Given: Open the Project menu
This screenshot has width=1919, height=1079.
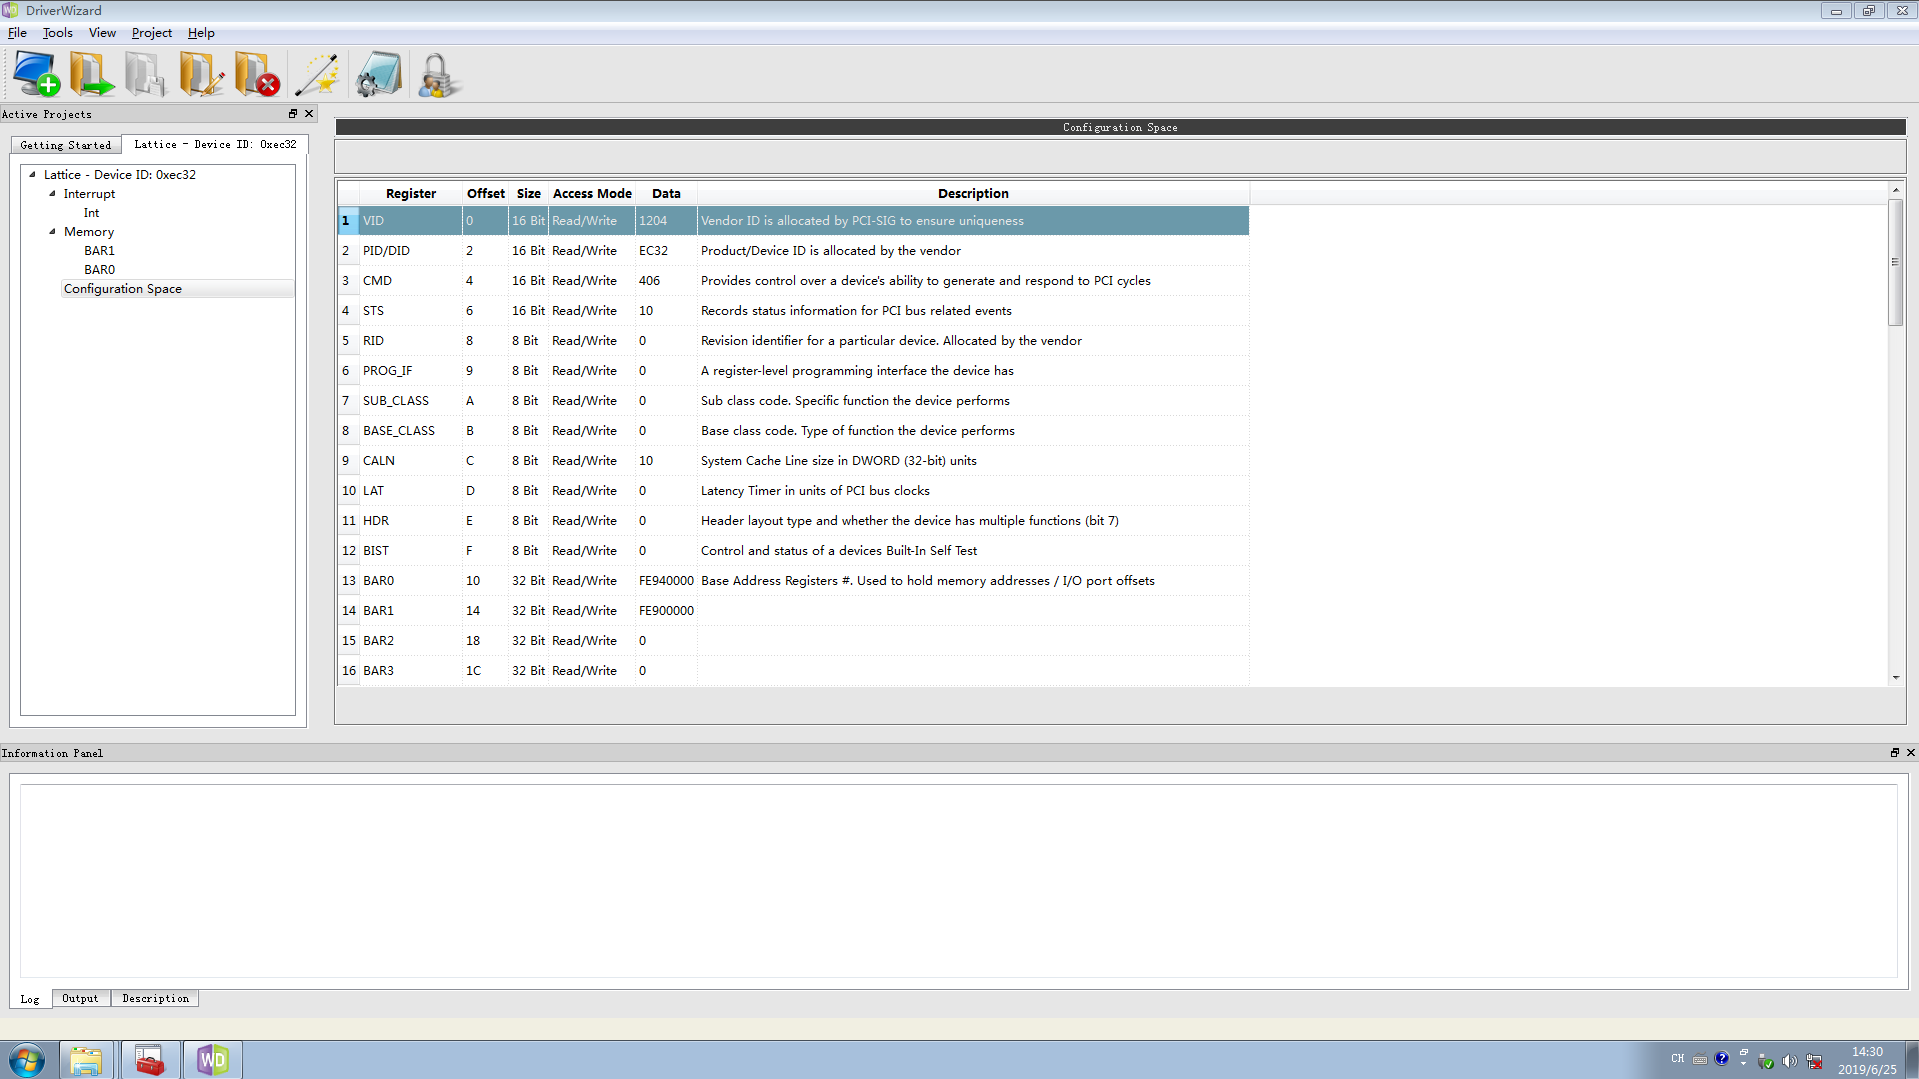Looking at the screenshot, I should [x=151, y=33].
